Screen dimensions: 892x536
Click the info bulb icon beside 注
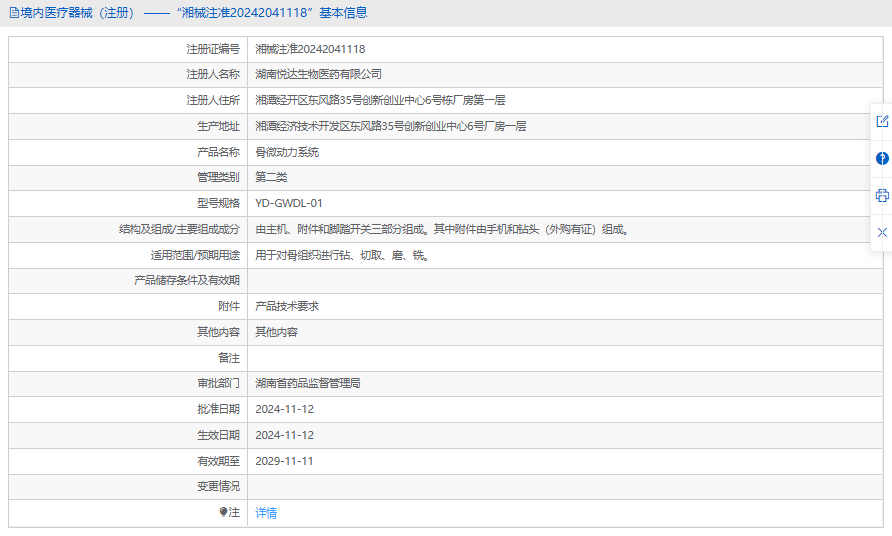223,512
